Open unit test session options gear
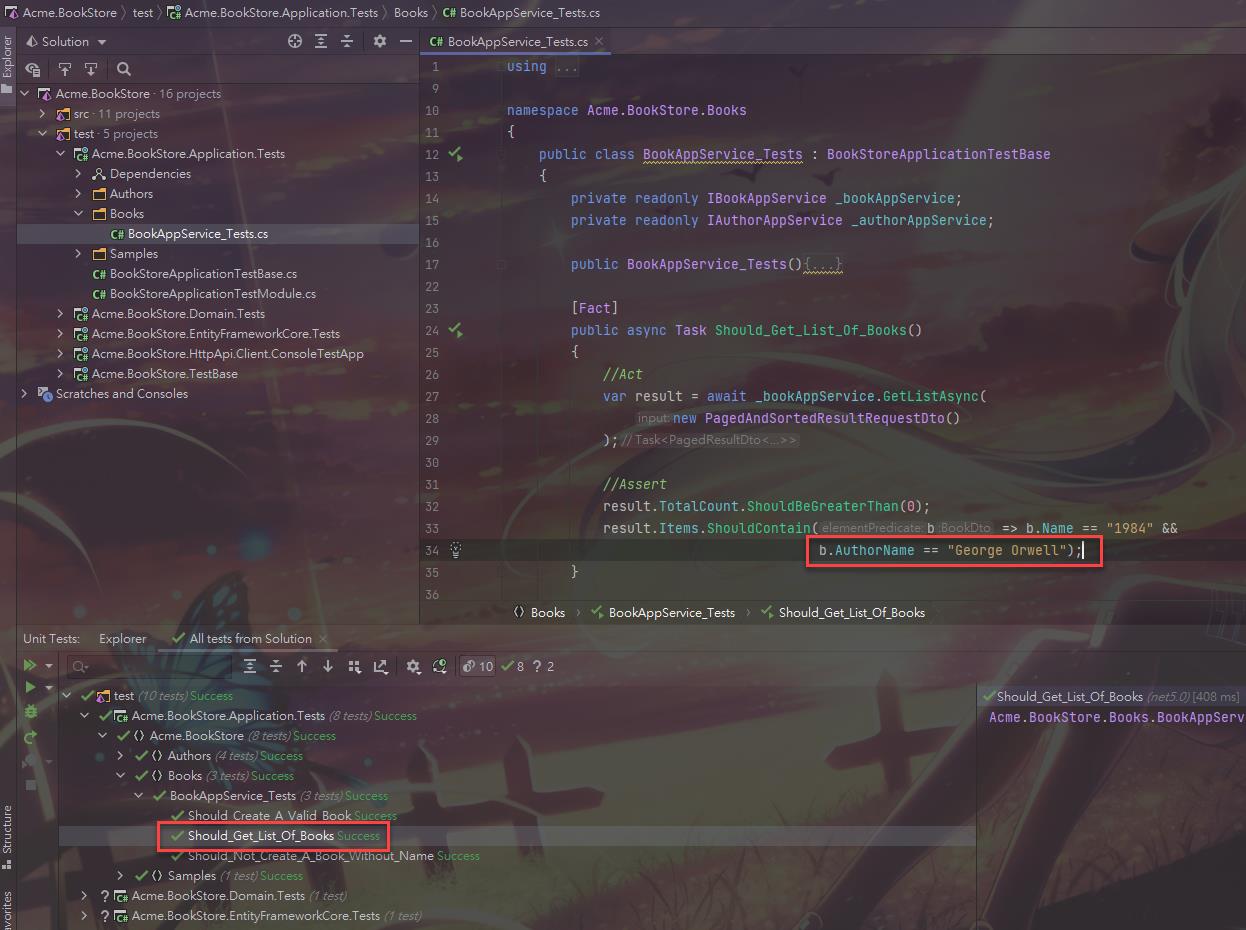The height and width of the screenshot is (930, 1246). pos(413,666)
